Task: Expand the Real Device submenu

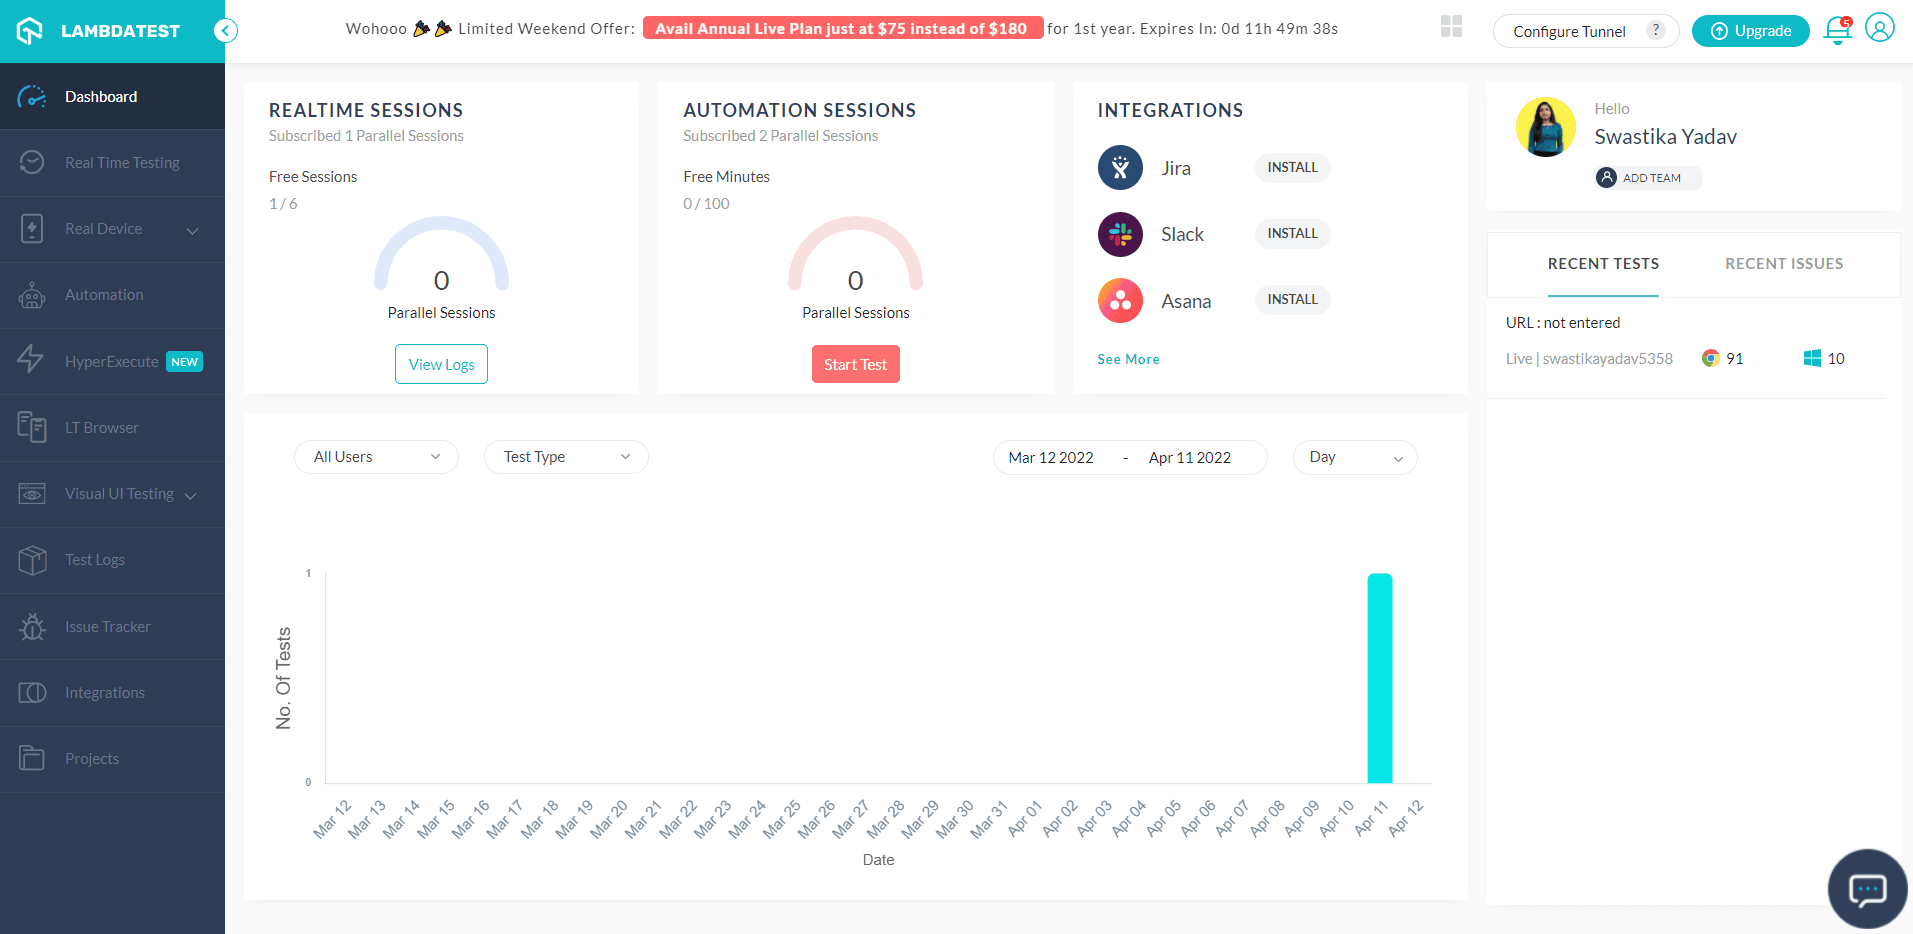Action: coord(192,230)
